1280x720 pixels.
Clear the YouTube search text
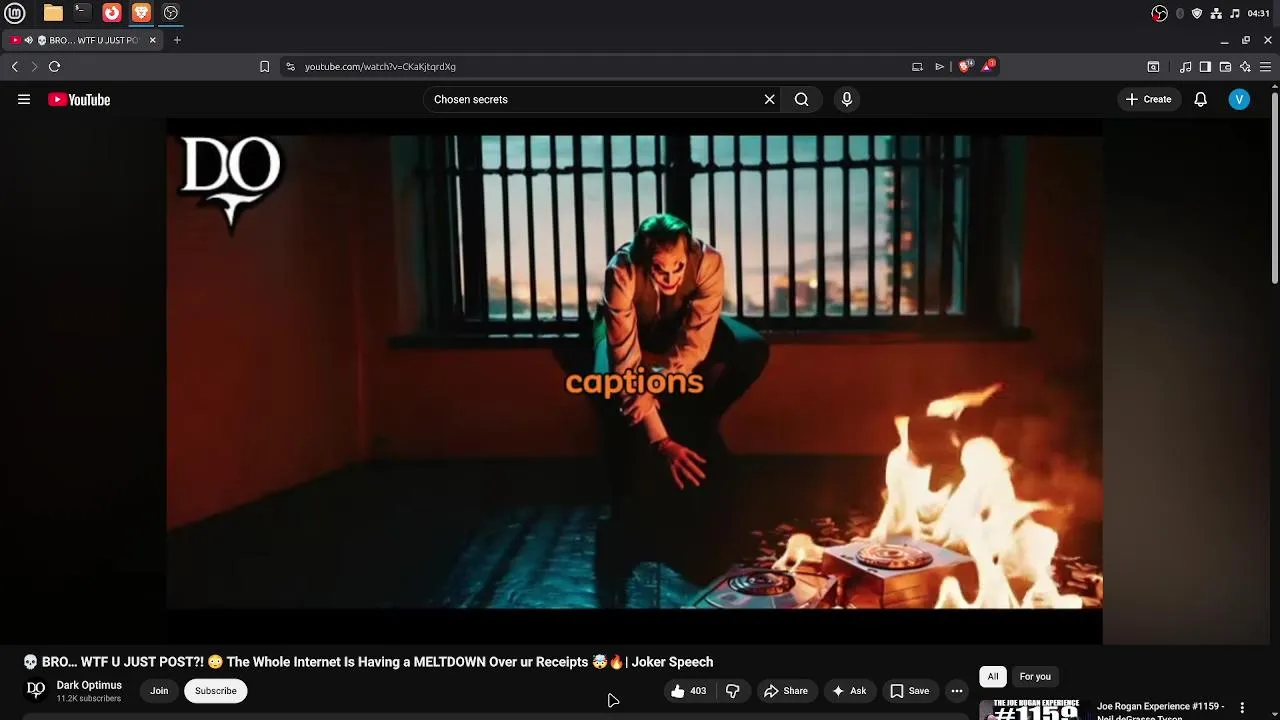point(769,99)
